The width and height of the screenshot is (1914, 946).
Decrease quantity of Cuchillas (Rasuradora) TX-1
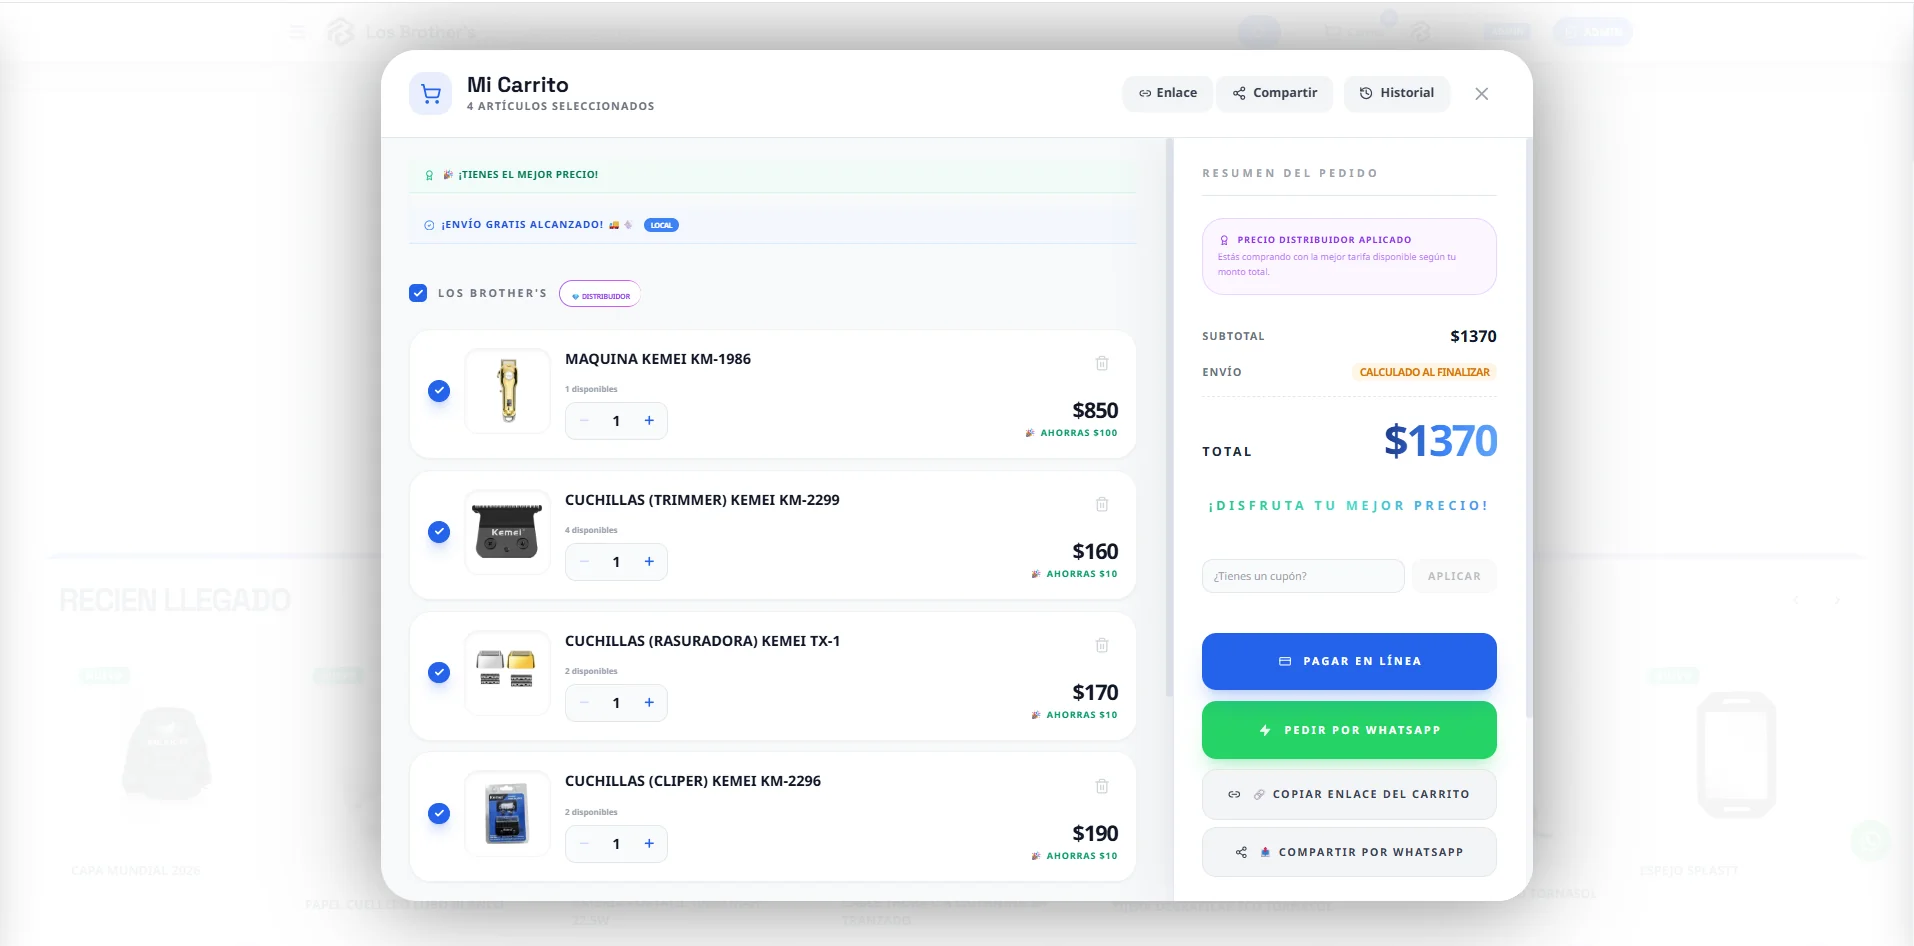pyautogui.click(x=584, y=703)
